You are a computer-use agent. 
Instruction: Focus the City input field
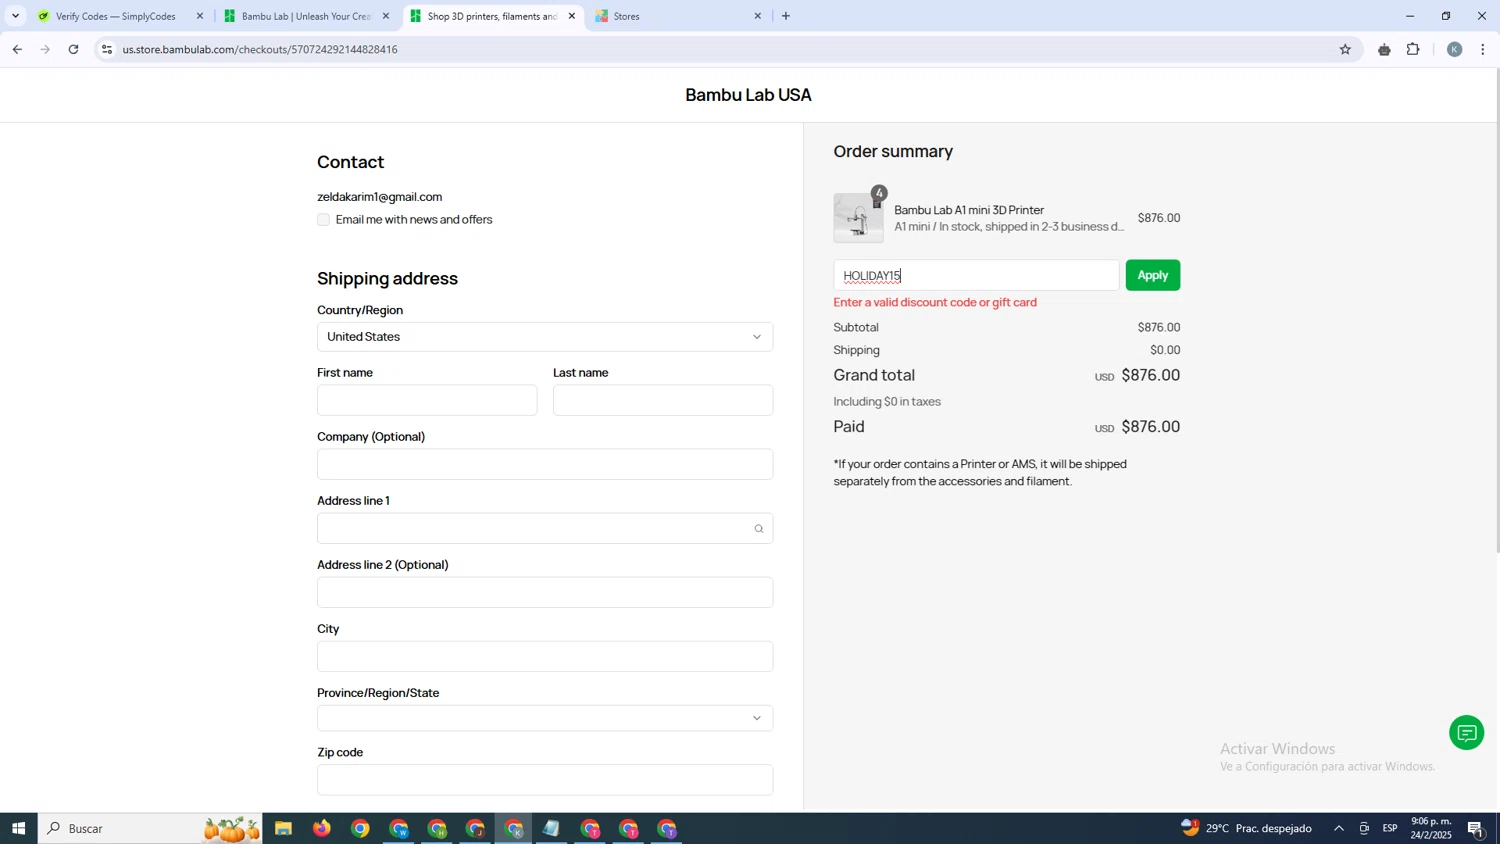(x=545, y=656)
